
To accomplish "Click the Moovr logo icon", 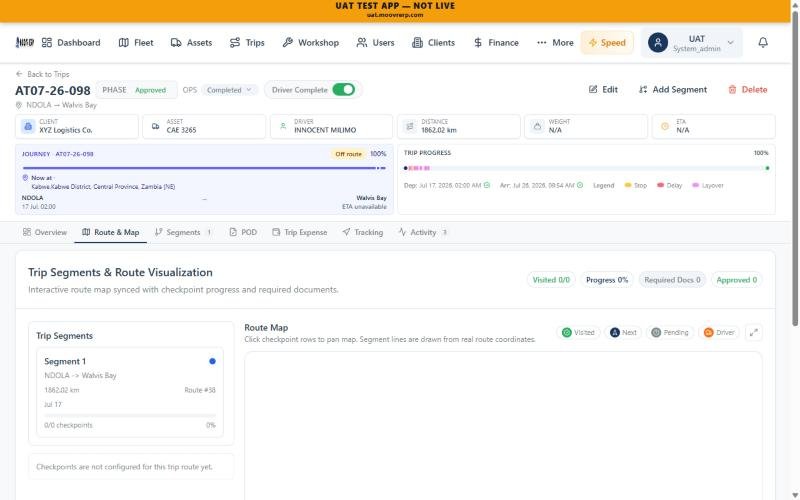I will (24, 42).
